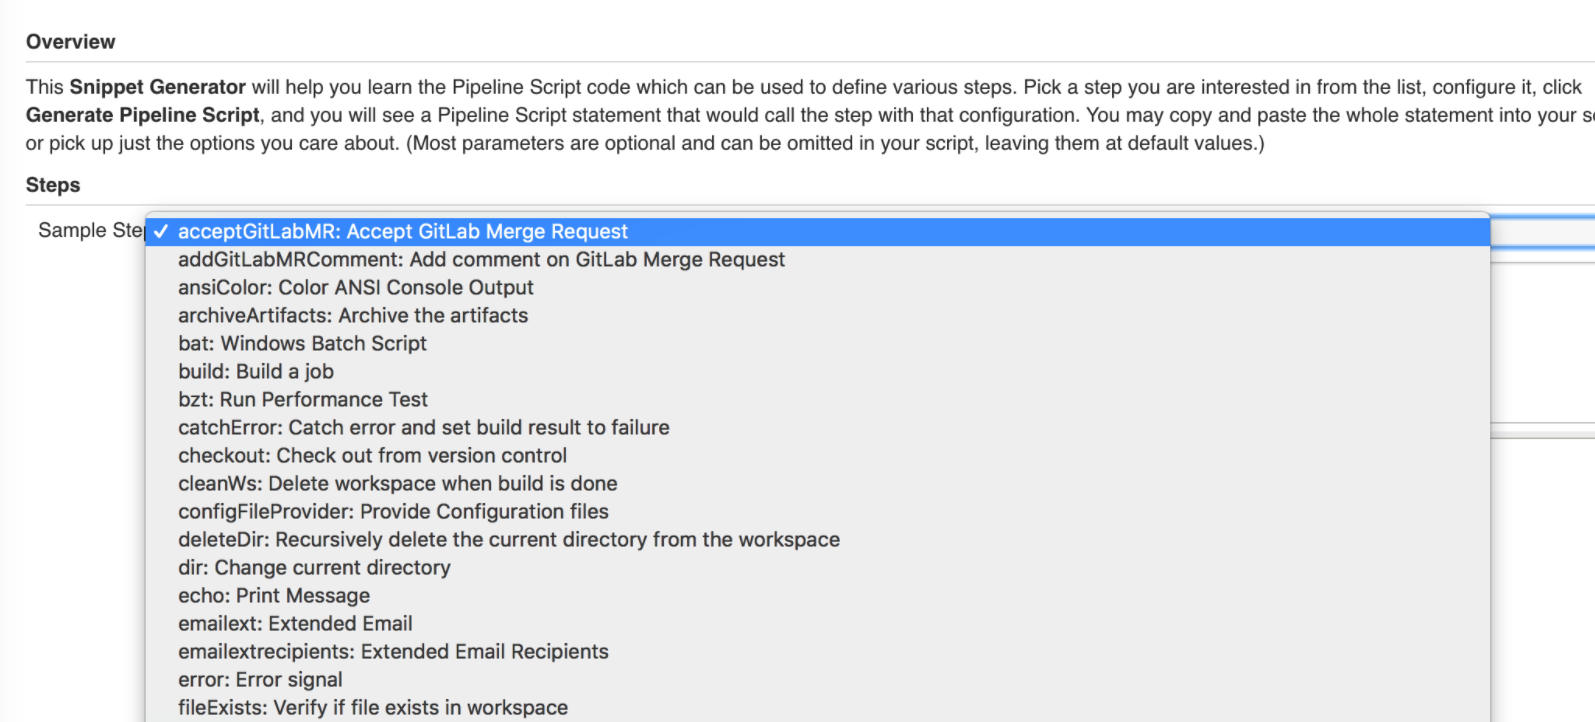
Task: Select ansiColor: Color ANSI Console Output
Action: pos(355,288)
